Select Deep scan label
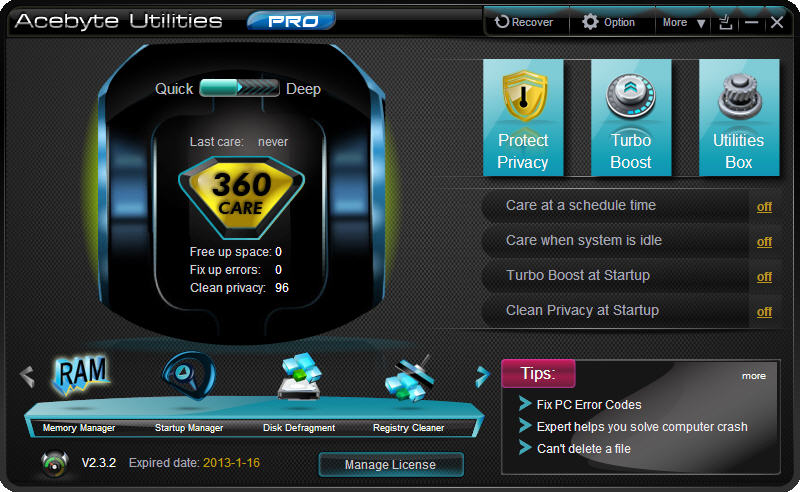 [303, 89]
